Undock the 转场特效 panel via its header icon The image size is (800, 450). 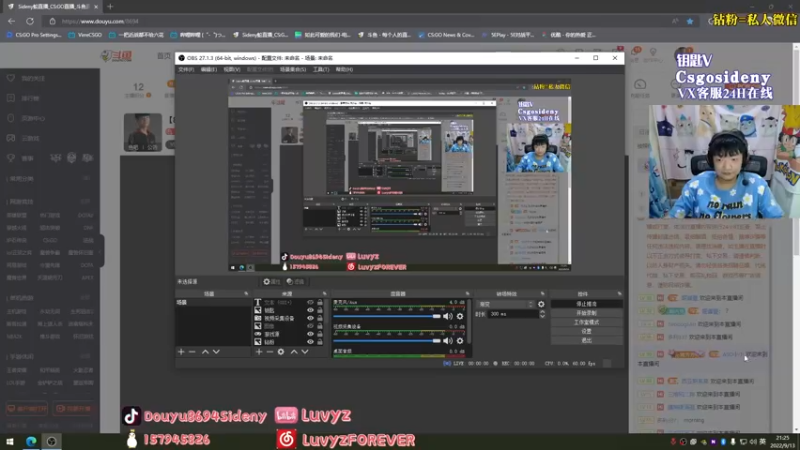pyautogui.click(x=542, y=294)
